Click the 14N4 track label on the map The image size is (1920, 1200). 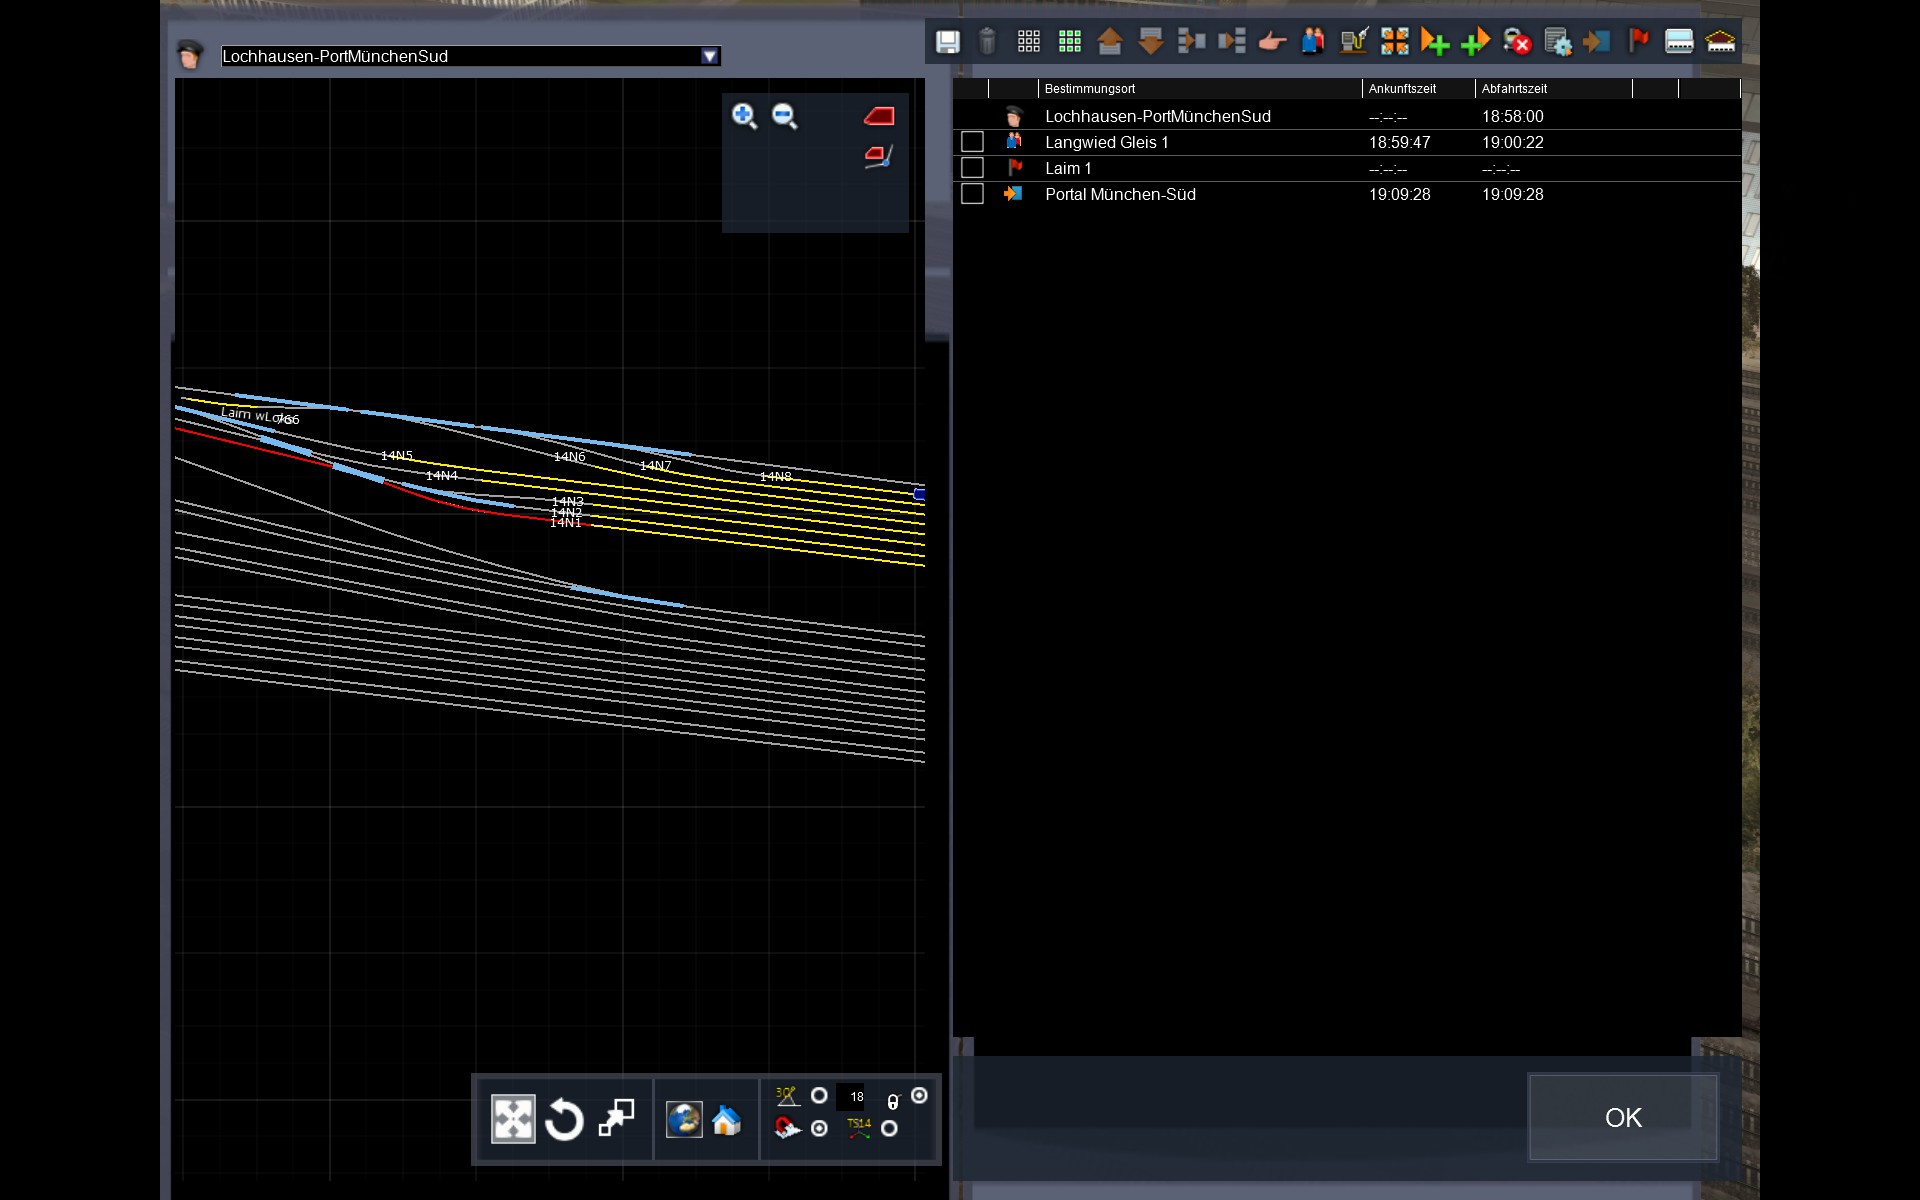click(x=442, y=475)
